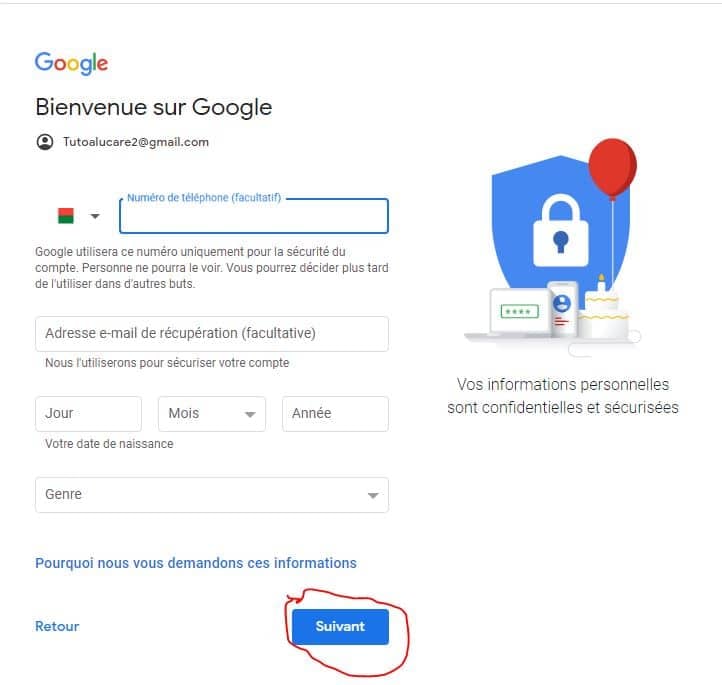
Task: Click the account avatar icon
Action: click(44, 142)
